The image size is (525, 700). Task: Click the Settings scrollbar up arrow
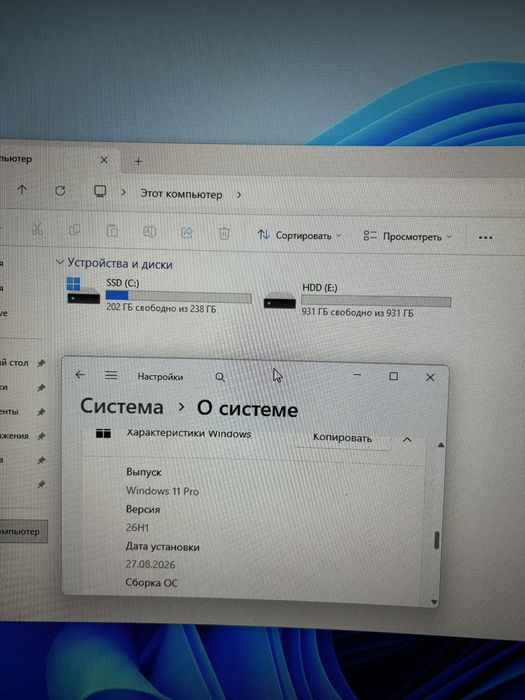(441, 445)
